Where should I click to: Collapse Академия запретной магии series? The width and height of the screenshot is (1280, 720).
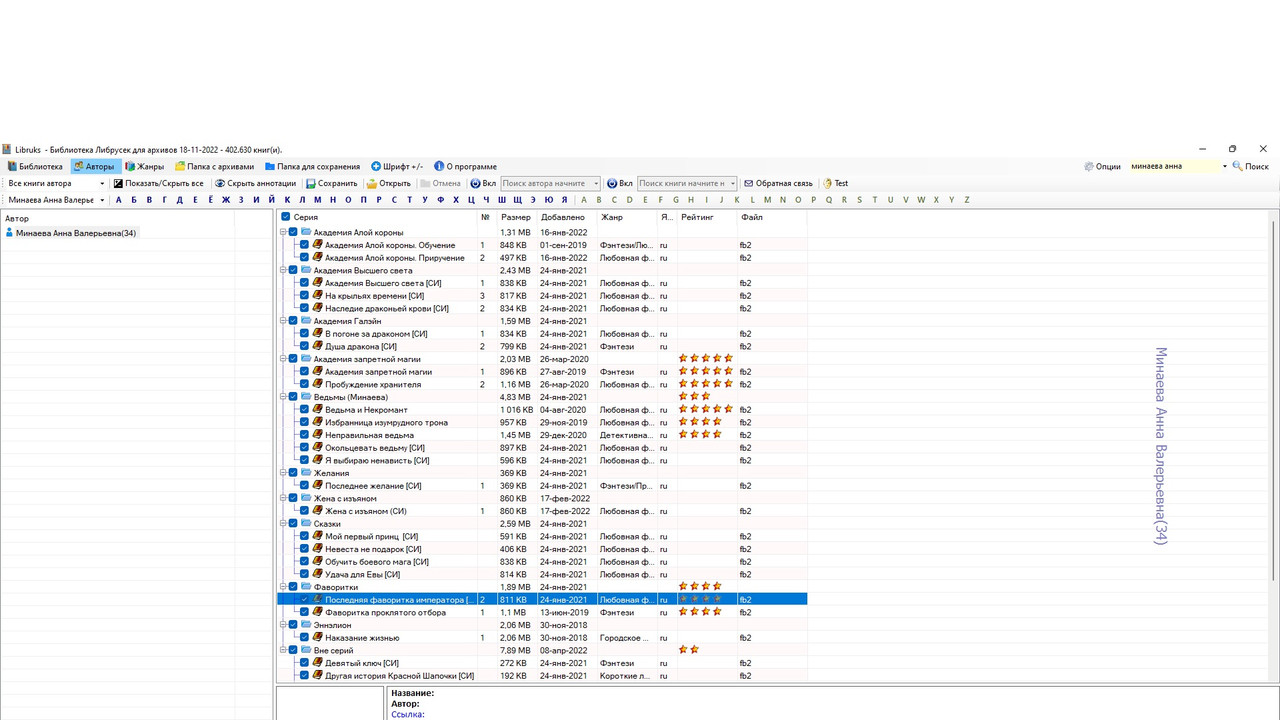pyautogui.click(x=283, y=359)
